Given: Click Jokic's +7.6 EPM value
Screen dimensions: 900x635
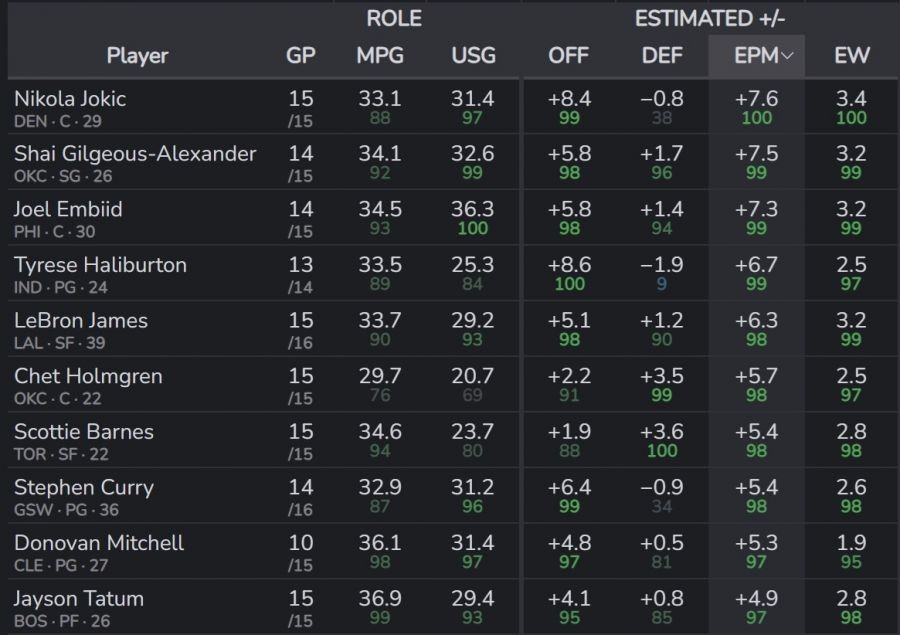Looking at the screenshot, I should click(x=756, y=99).
